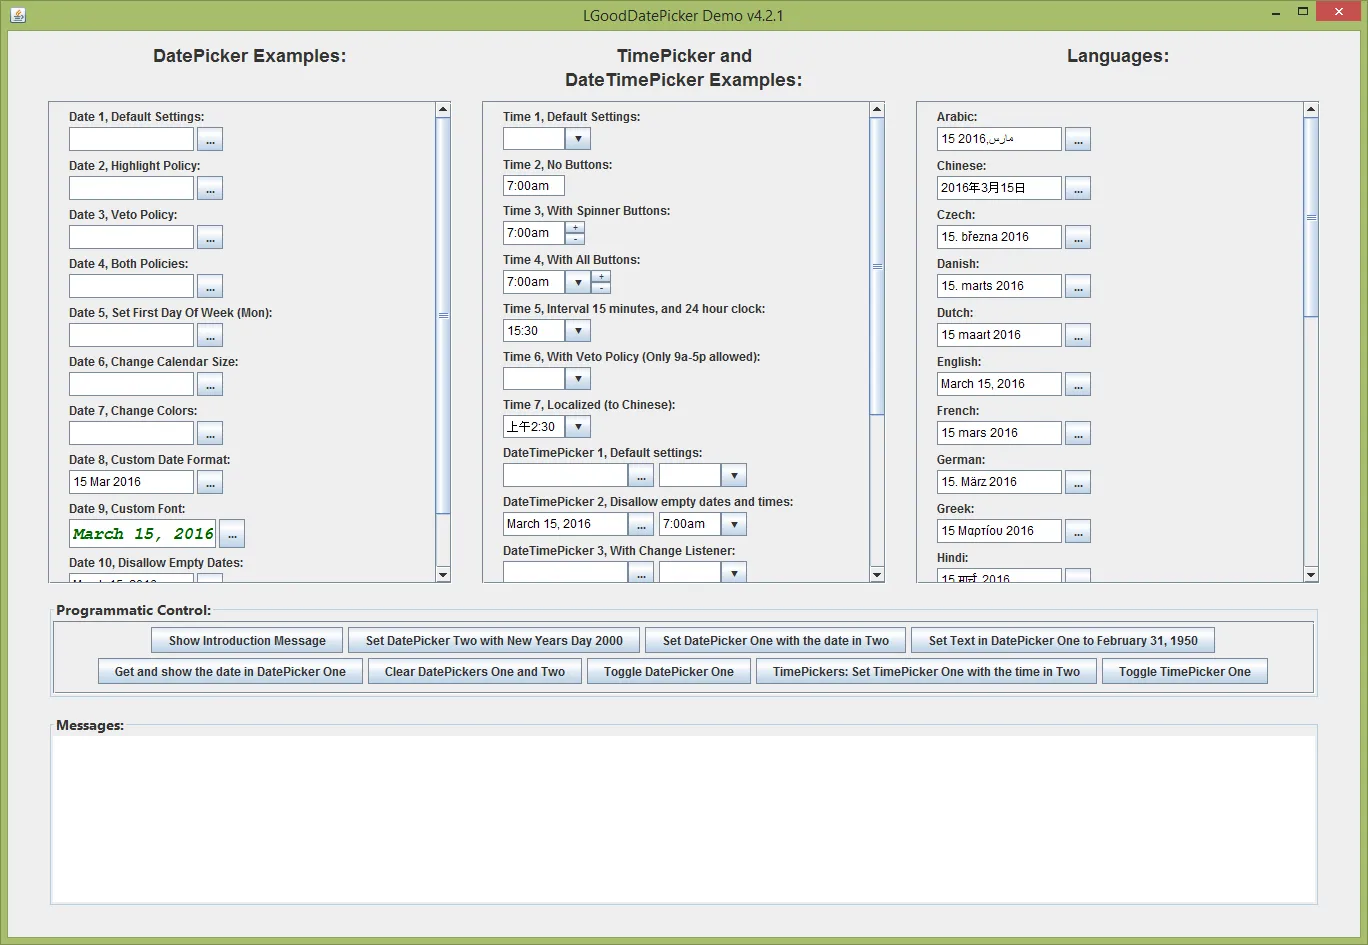Click DateTimePicker 2 date field

[x=565, y=524]
